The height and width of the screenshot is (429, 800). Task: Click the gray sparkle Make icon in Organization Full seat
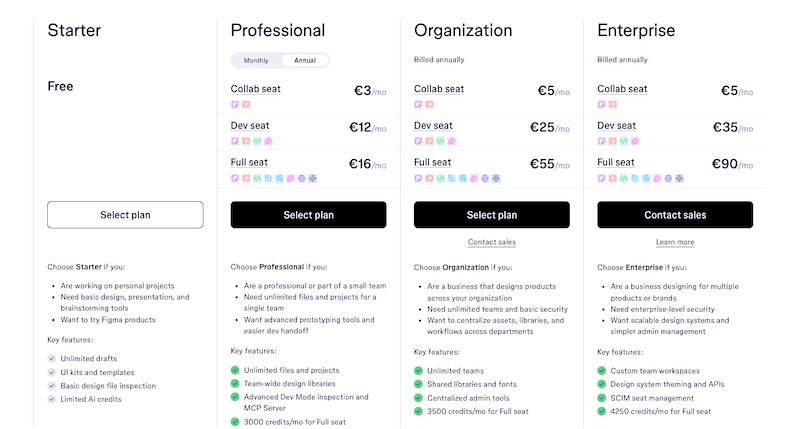(x=496, y=179)
